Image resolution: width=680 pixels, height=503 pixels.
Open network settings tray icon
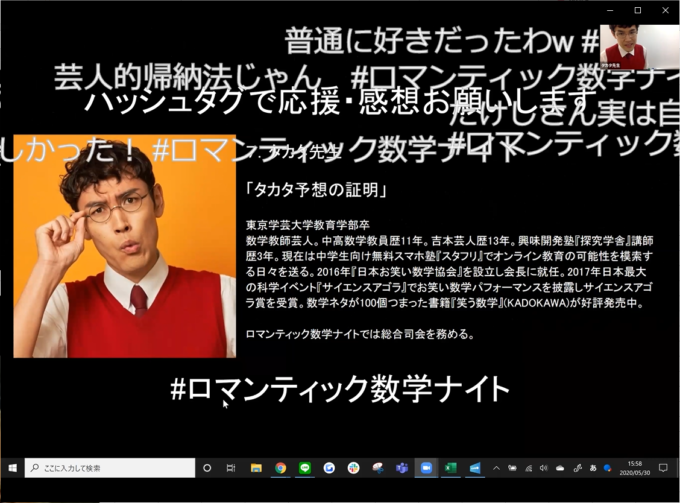pyautogui.click(x=528, y=468)
